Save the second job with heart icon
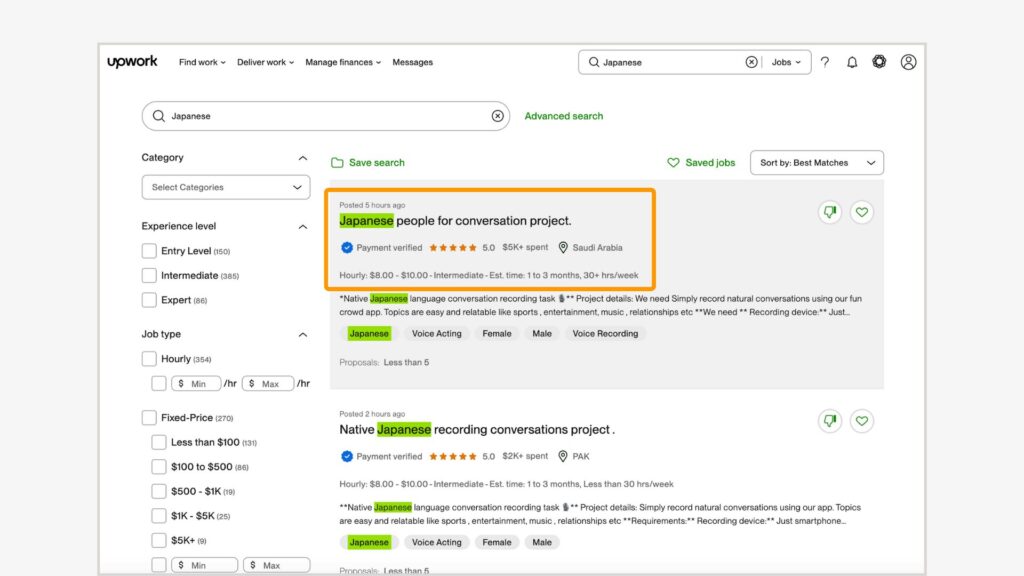This screenshot has height=576, width=1024. pyautogui.click(x=862, y=421)
